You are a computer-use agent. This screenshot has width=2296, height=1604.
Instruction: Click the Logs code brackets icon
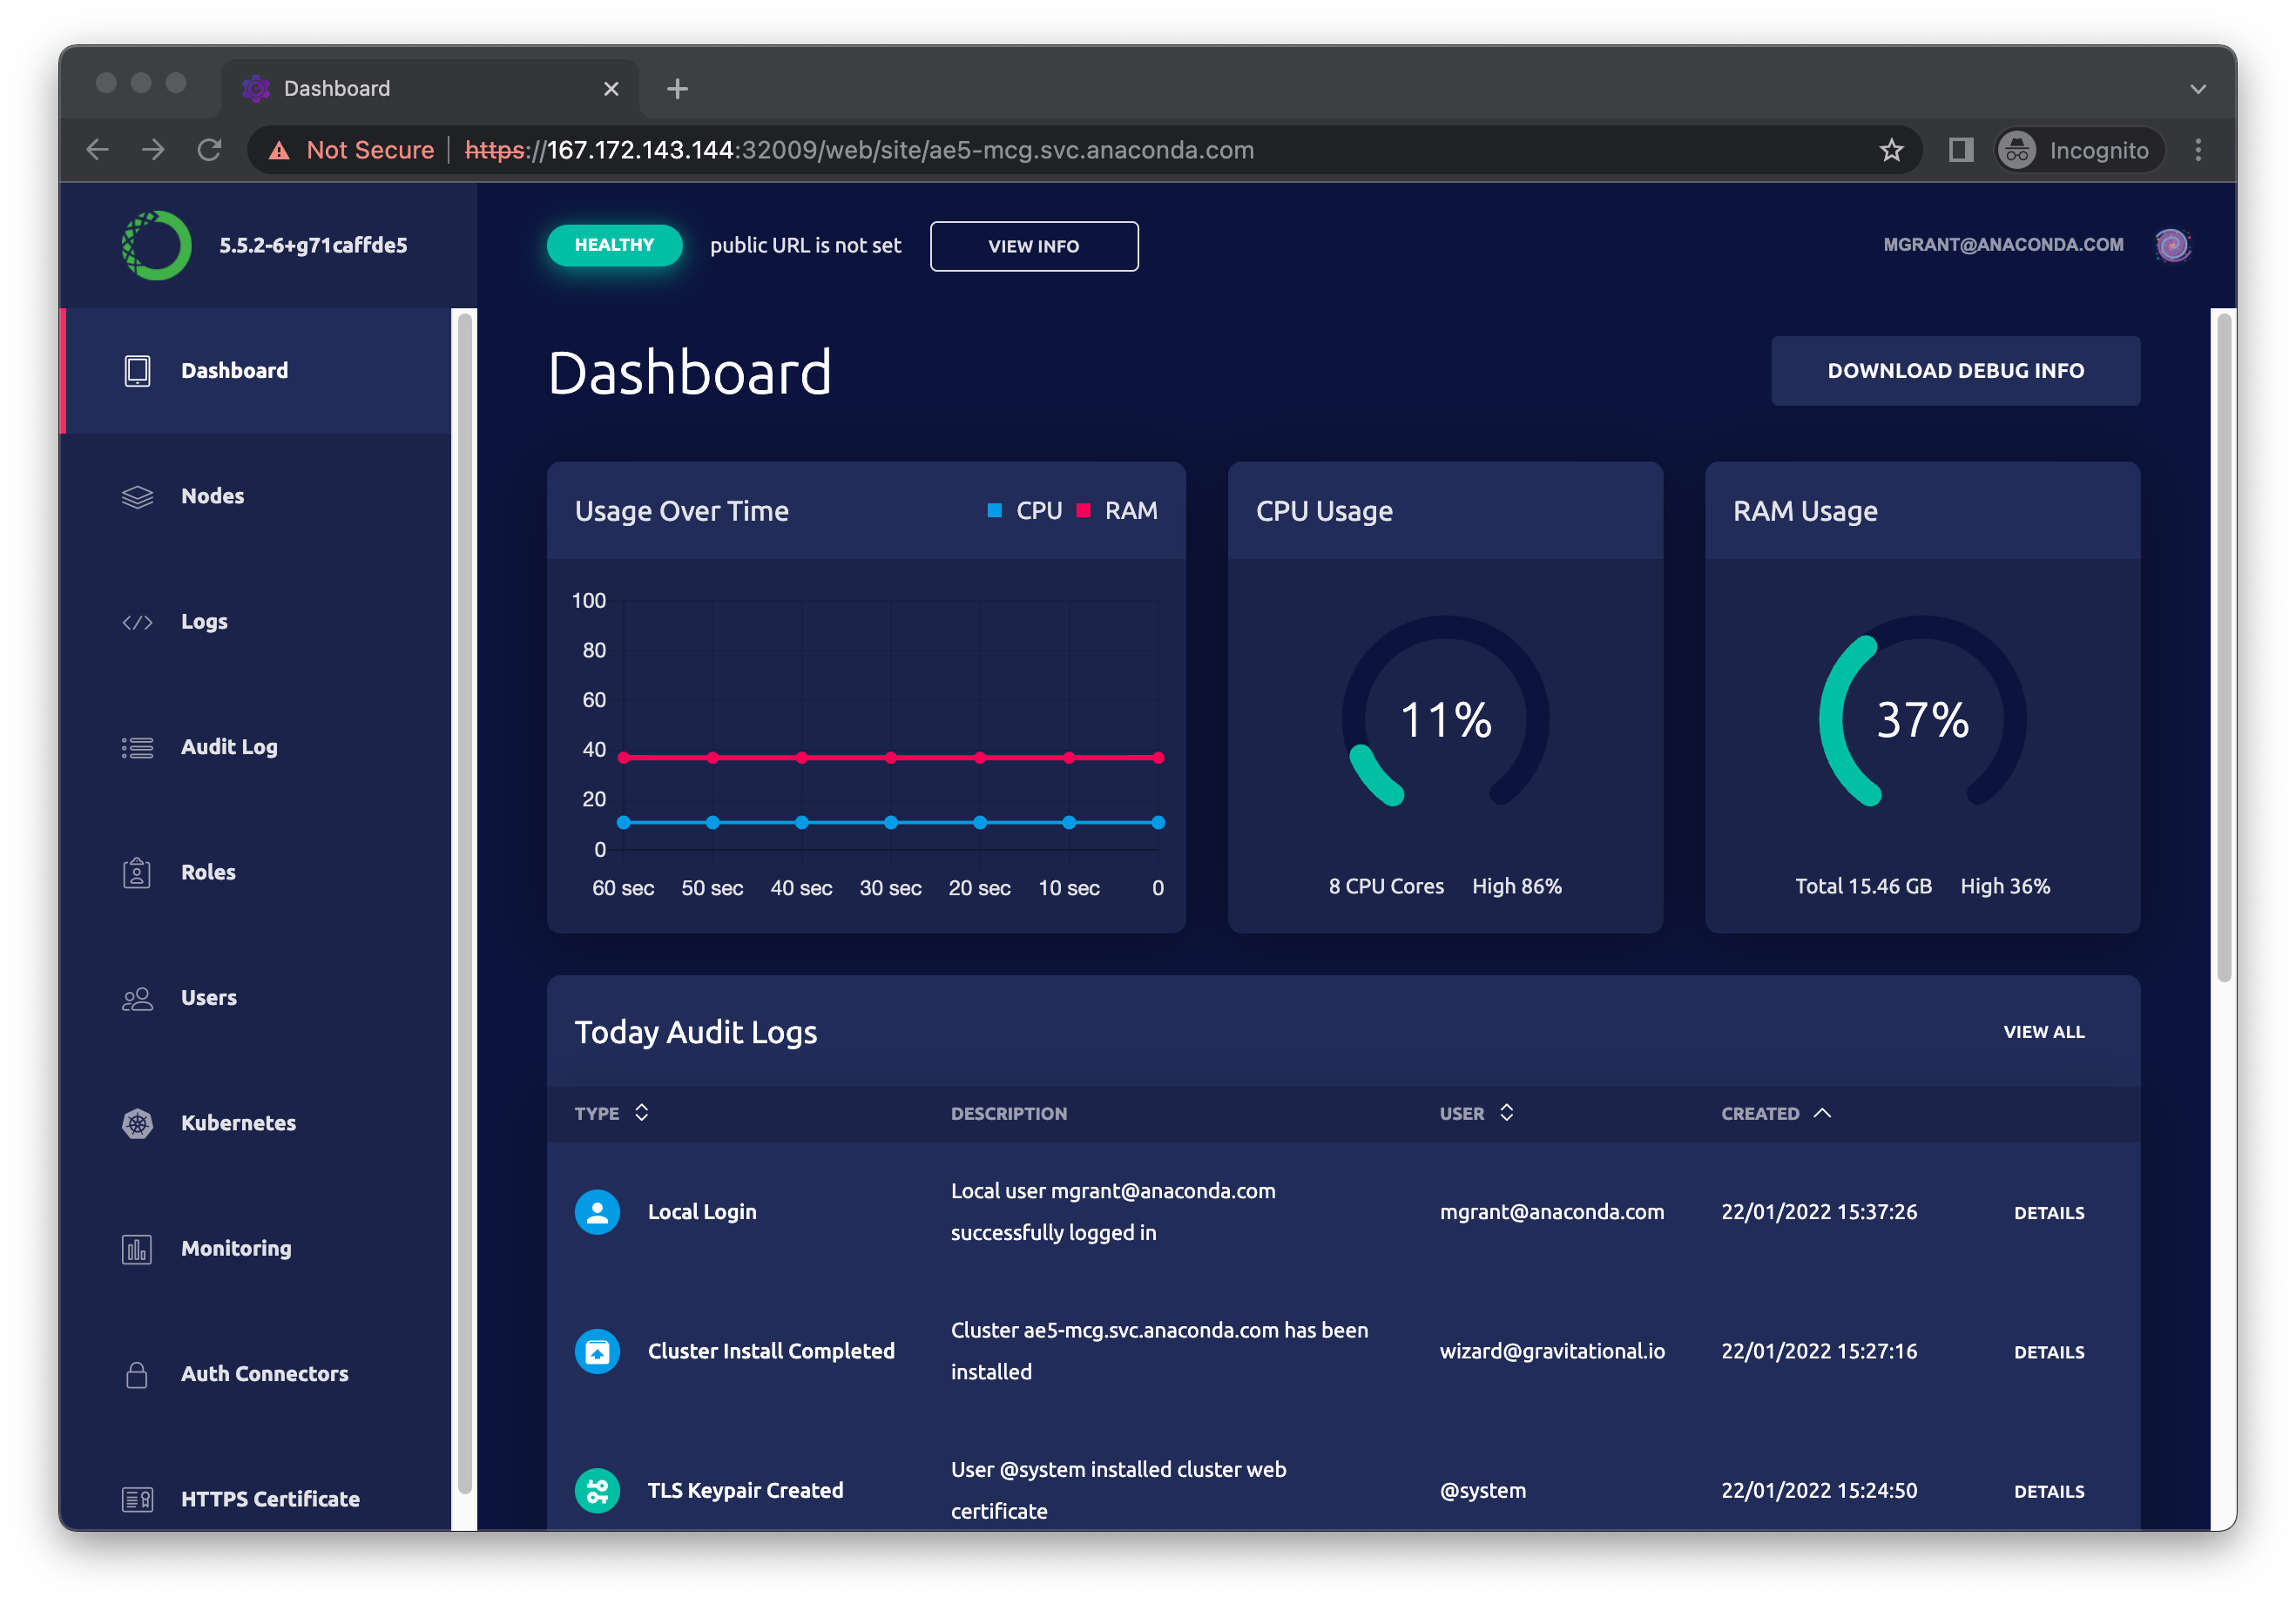137,622
